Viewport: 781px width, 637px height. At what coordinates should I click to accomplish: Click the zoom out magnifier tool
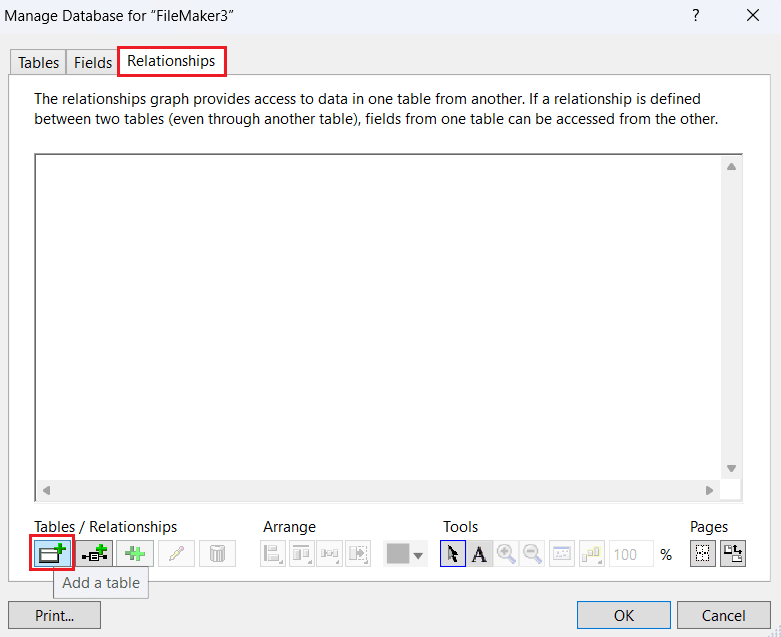click(533, 553)
